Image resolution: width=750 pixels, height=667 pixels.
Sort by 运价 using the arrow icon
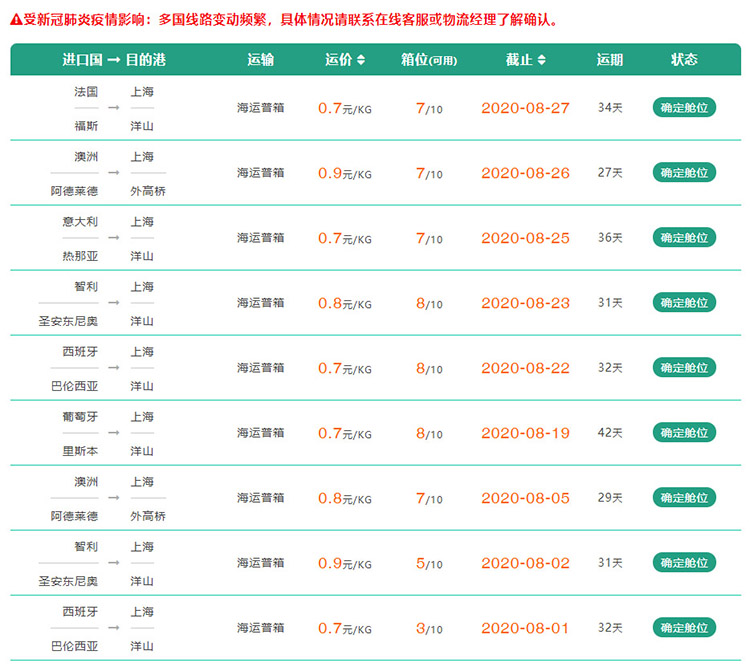coord(361,60)
